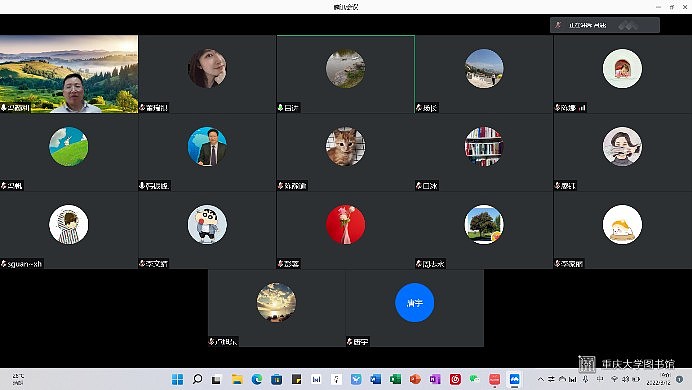Viewport: 692px width, 390px height.
Task: Open Word from the taskbar
Action: pos(376,379)
